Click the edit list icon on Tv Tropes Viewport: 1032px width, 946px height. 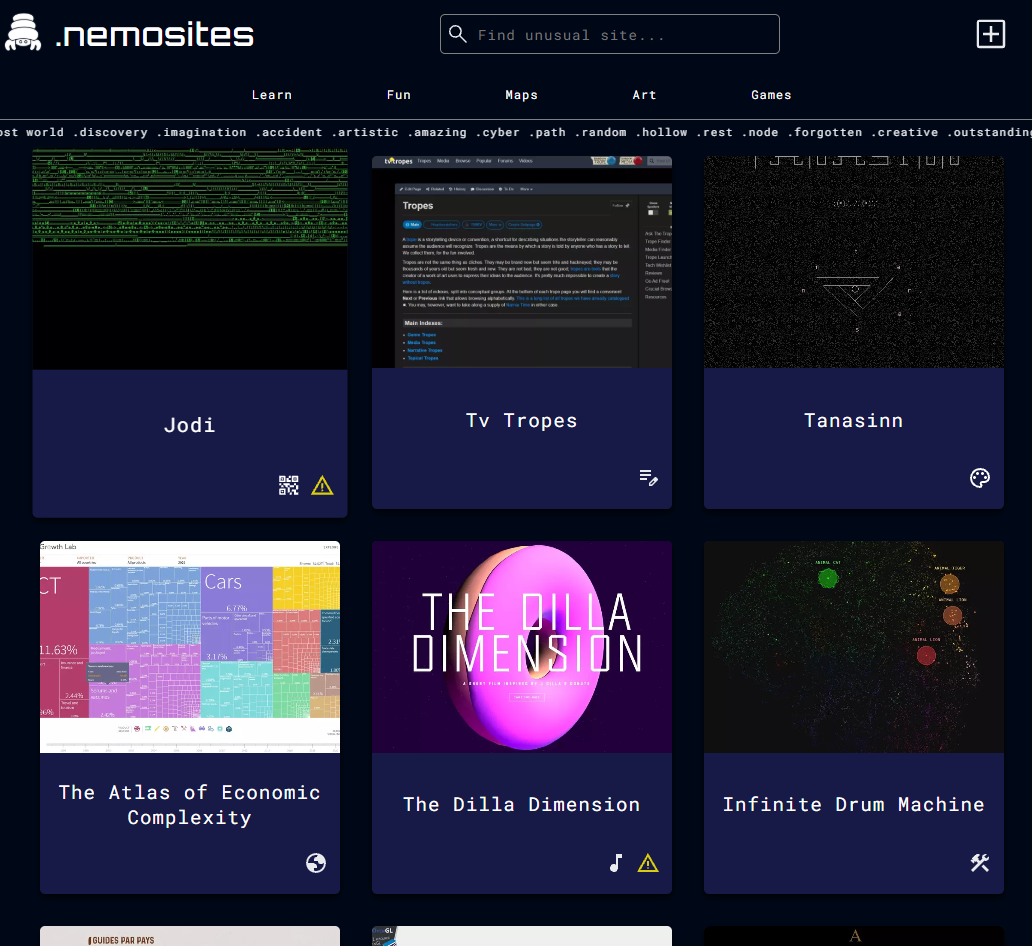(x=649, y=478)
